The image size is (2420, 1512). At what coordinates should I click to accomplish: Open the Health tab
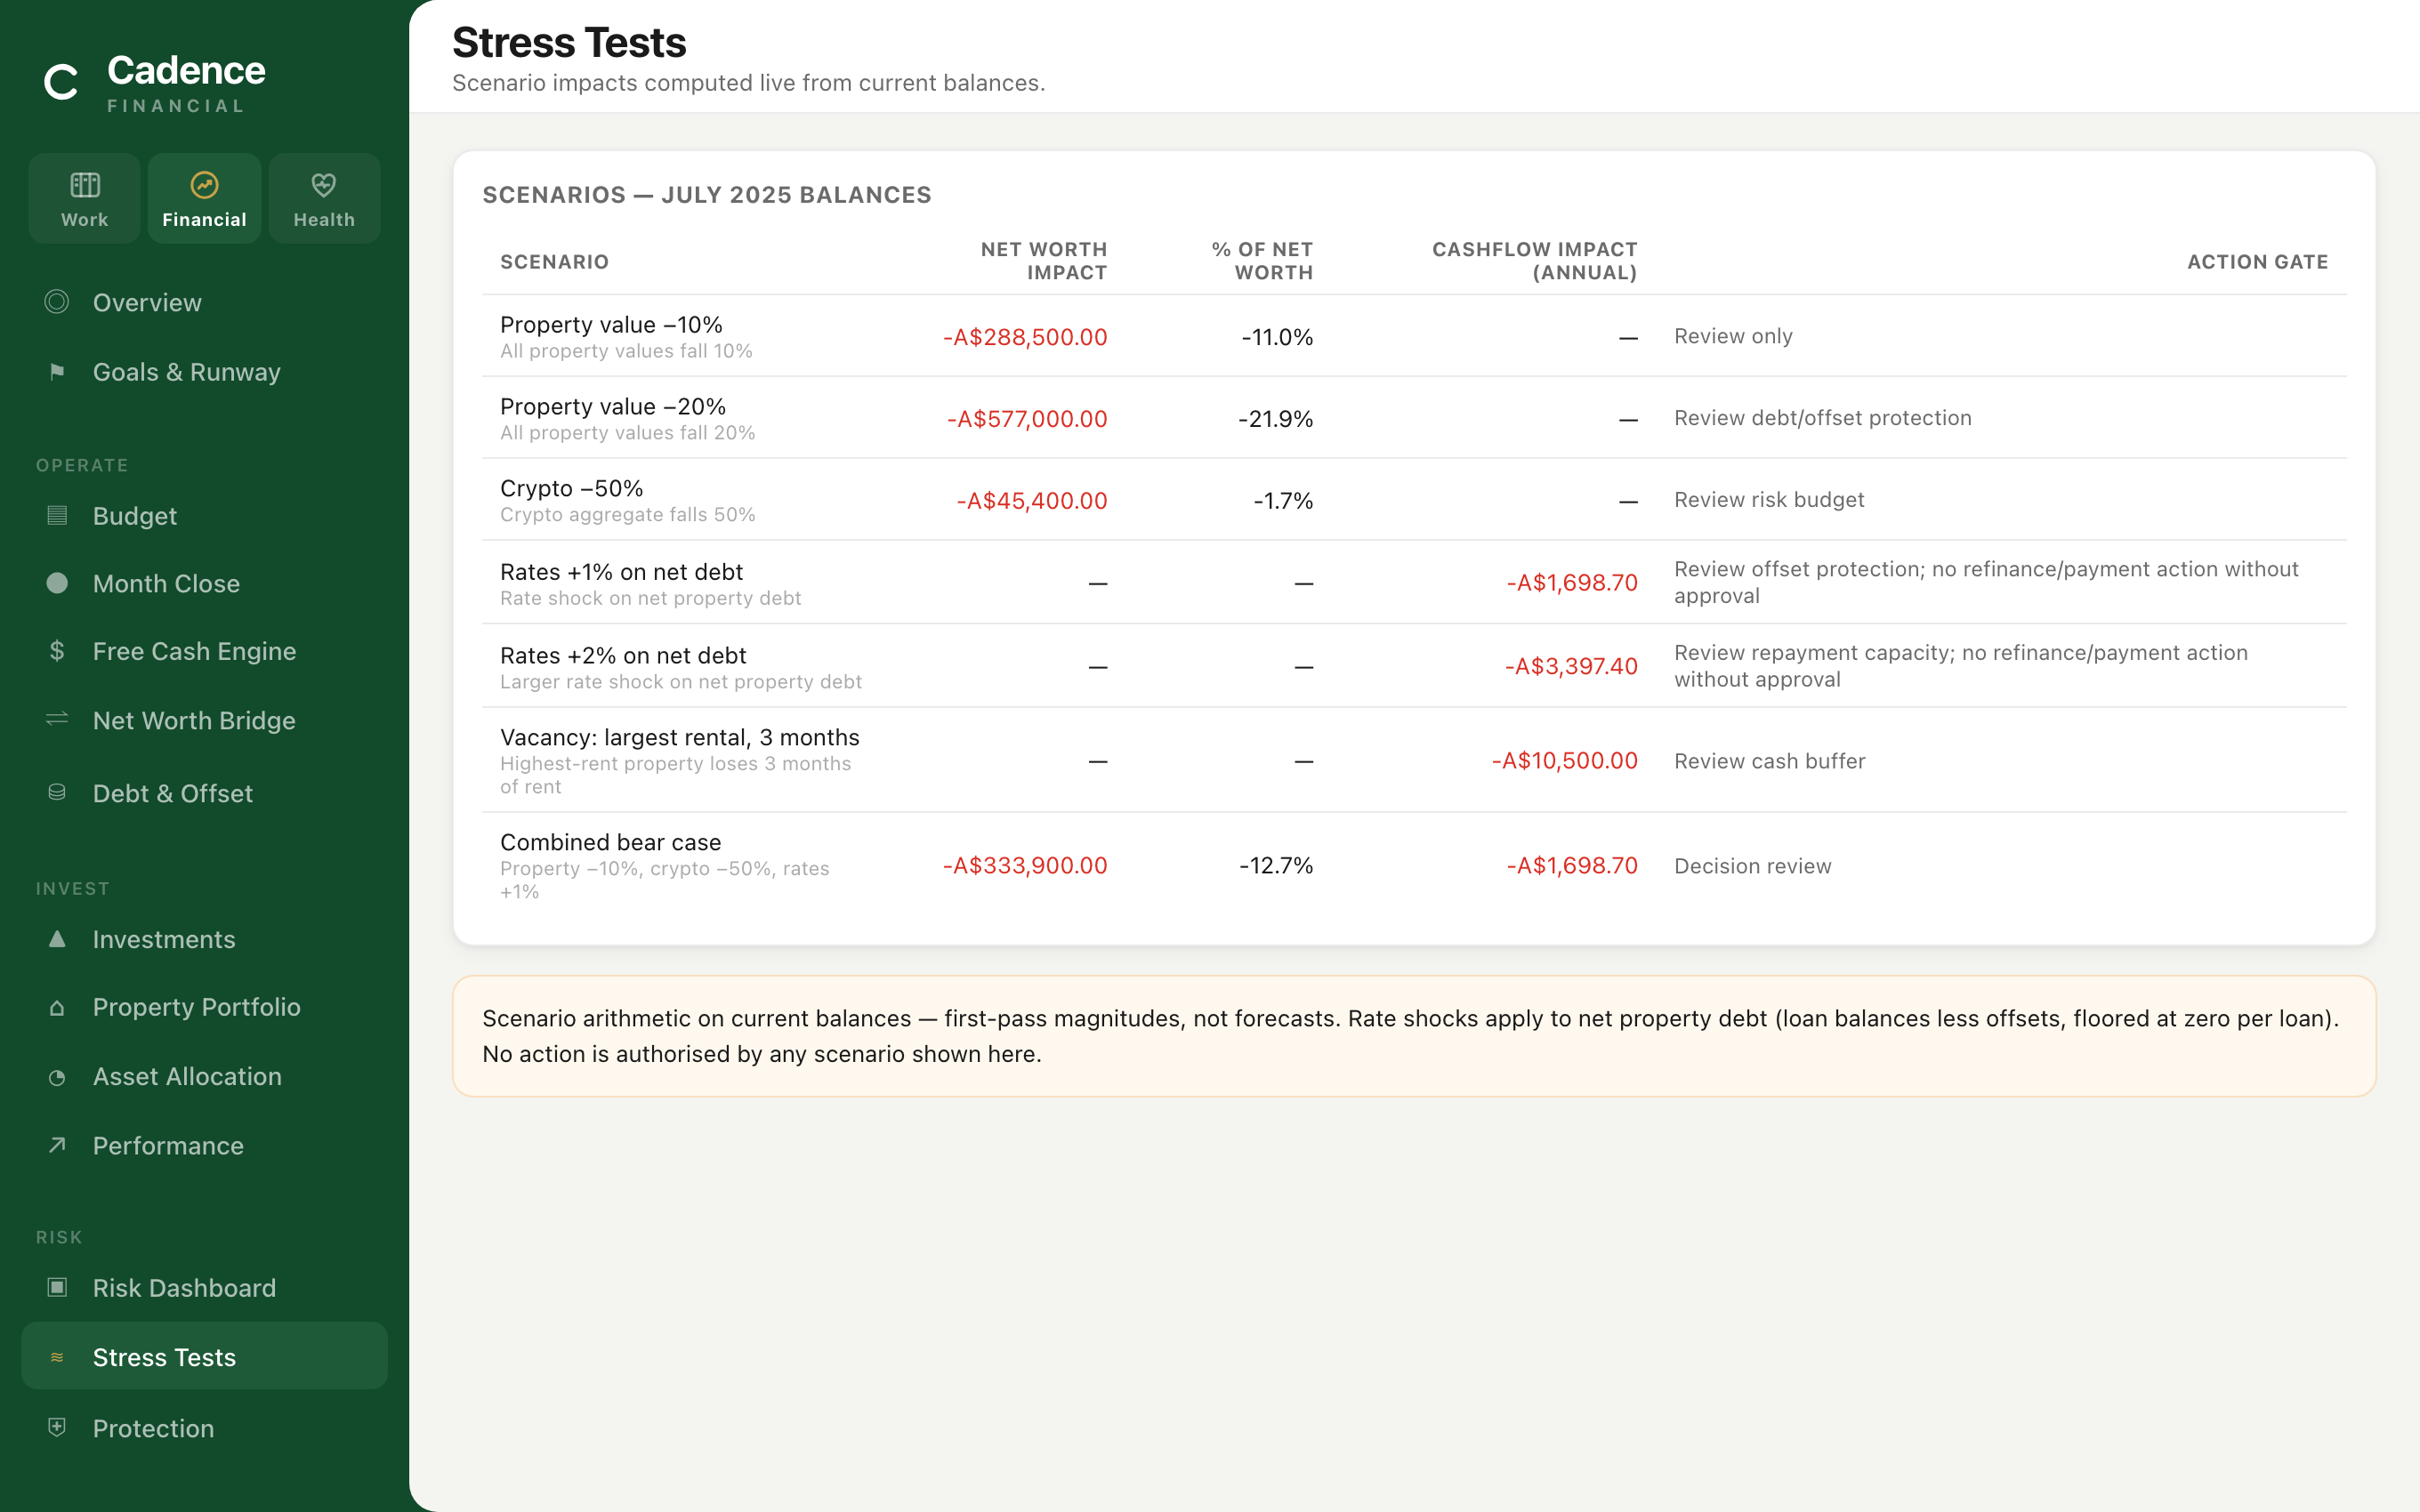tap(324, 198)
